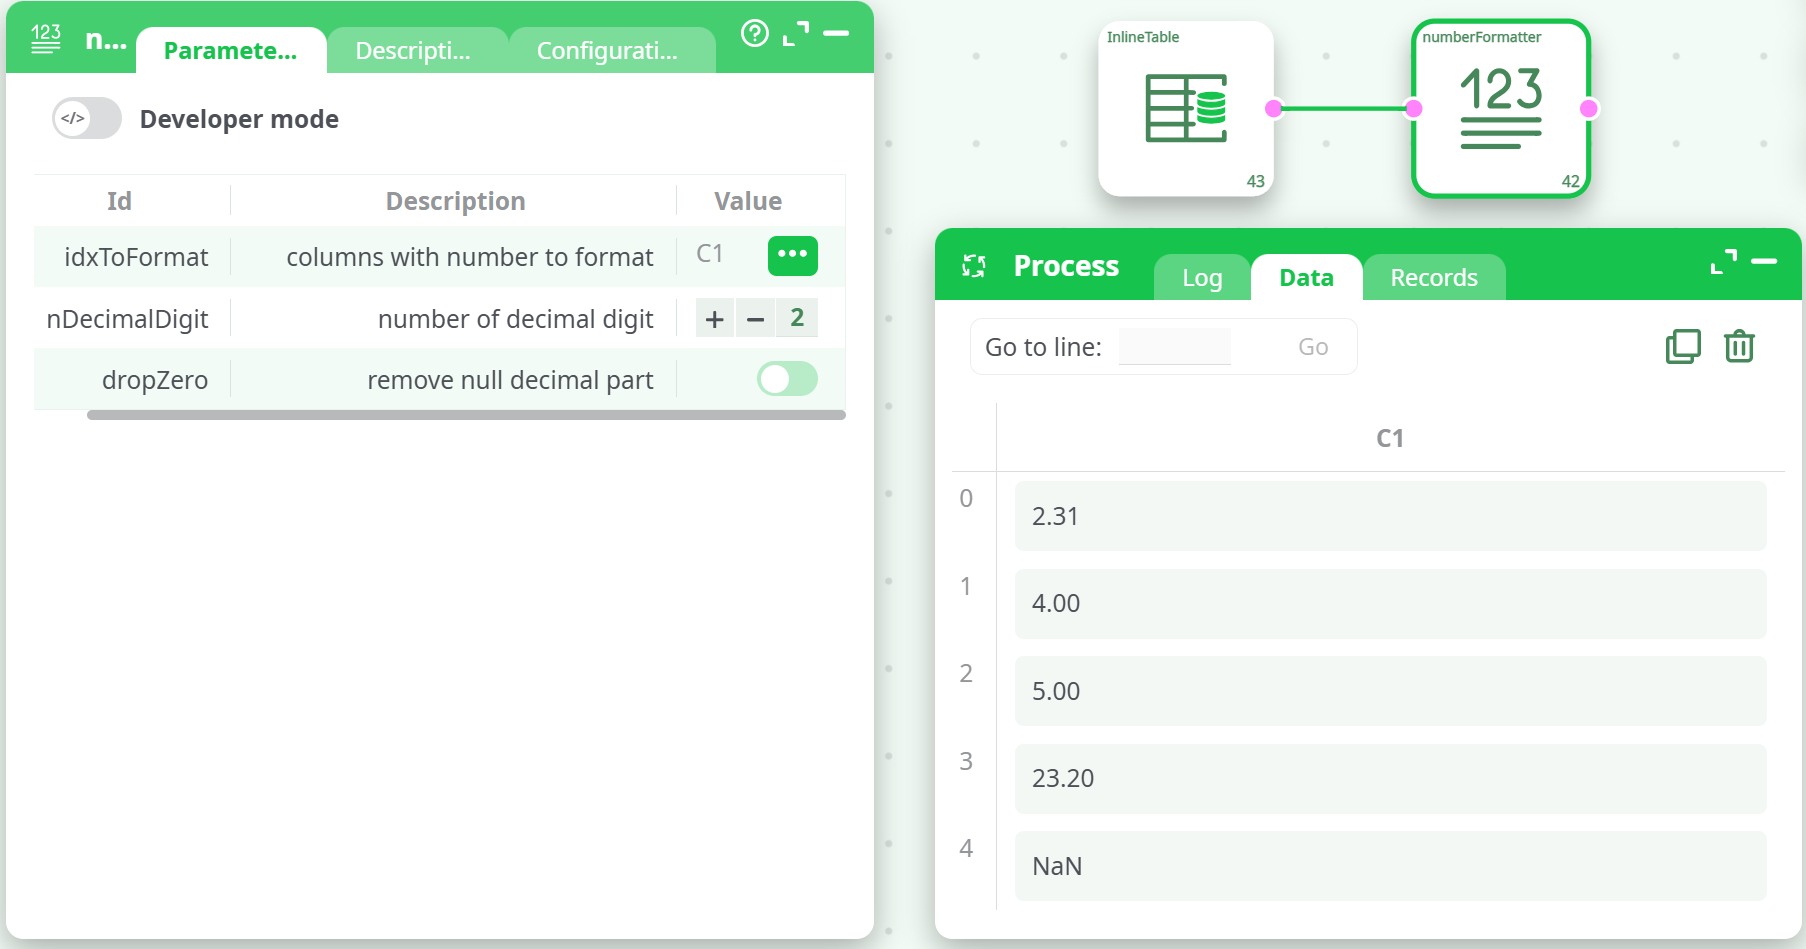Expand the Process panel to fullscreen

coord(1723,262)
